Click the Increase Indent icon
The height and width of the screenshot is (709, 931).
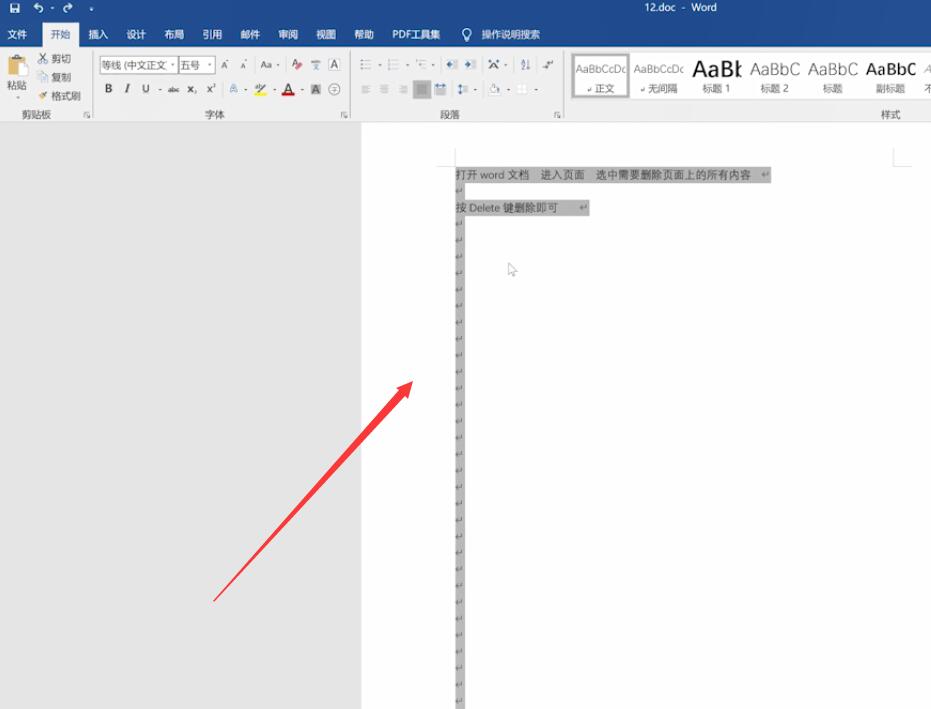470,64
